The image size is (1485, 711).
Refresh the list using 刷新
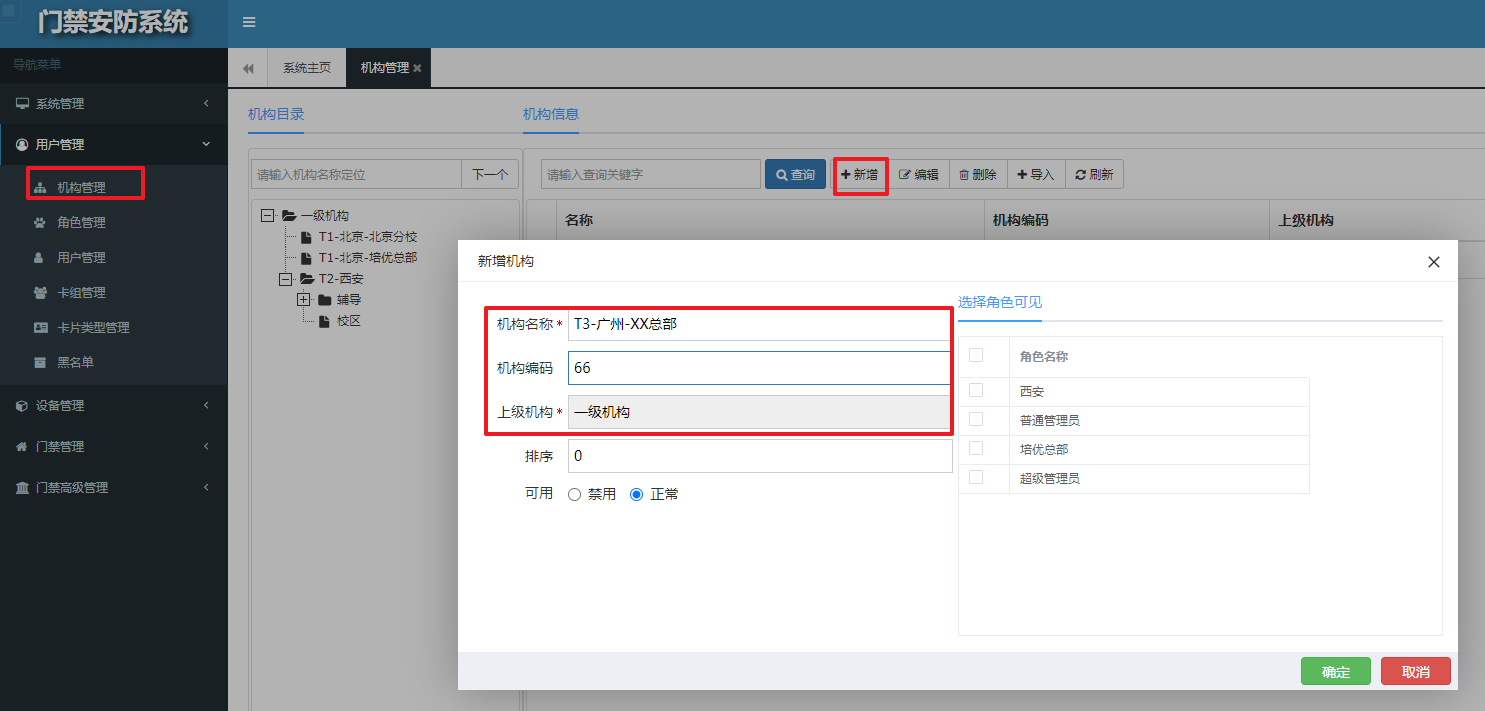click(1094, 173)
